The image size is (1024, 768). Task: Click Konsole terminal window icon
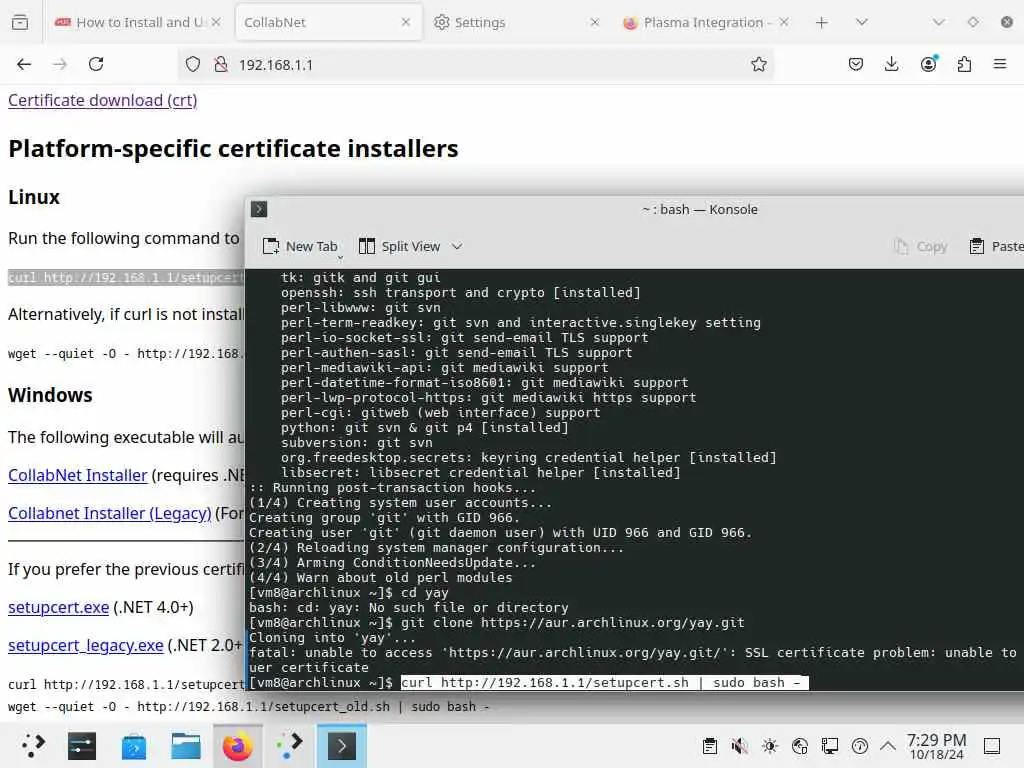click(x=259, y=209)
